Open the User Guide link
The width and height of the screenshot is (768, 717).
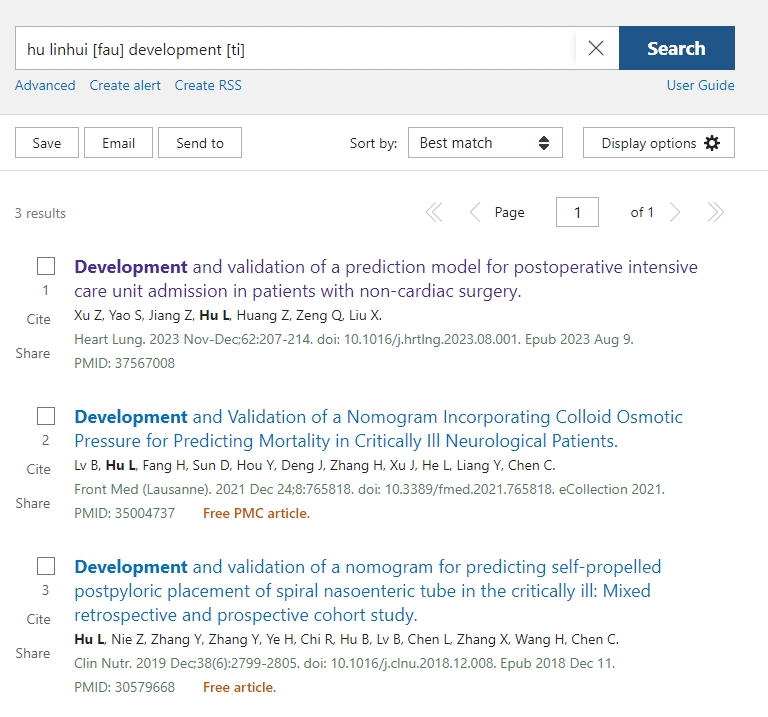[x=700, y=85]
